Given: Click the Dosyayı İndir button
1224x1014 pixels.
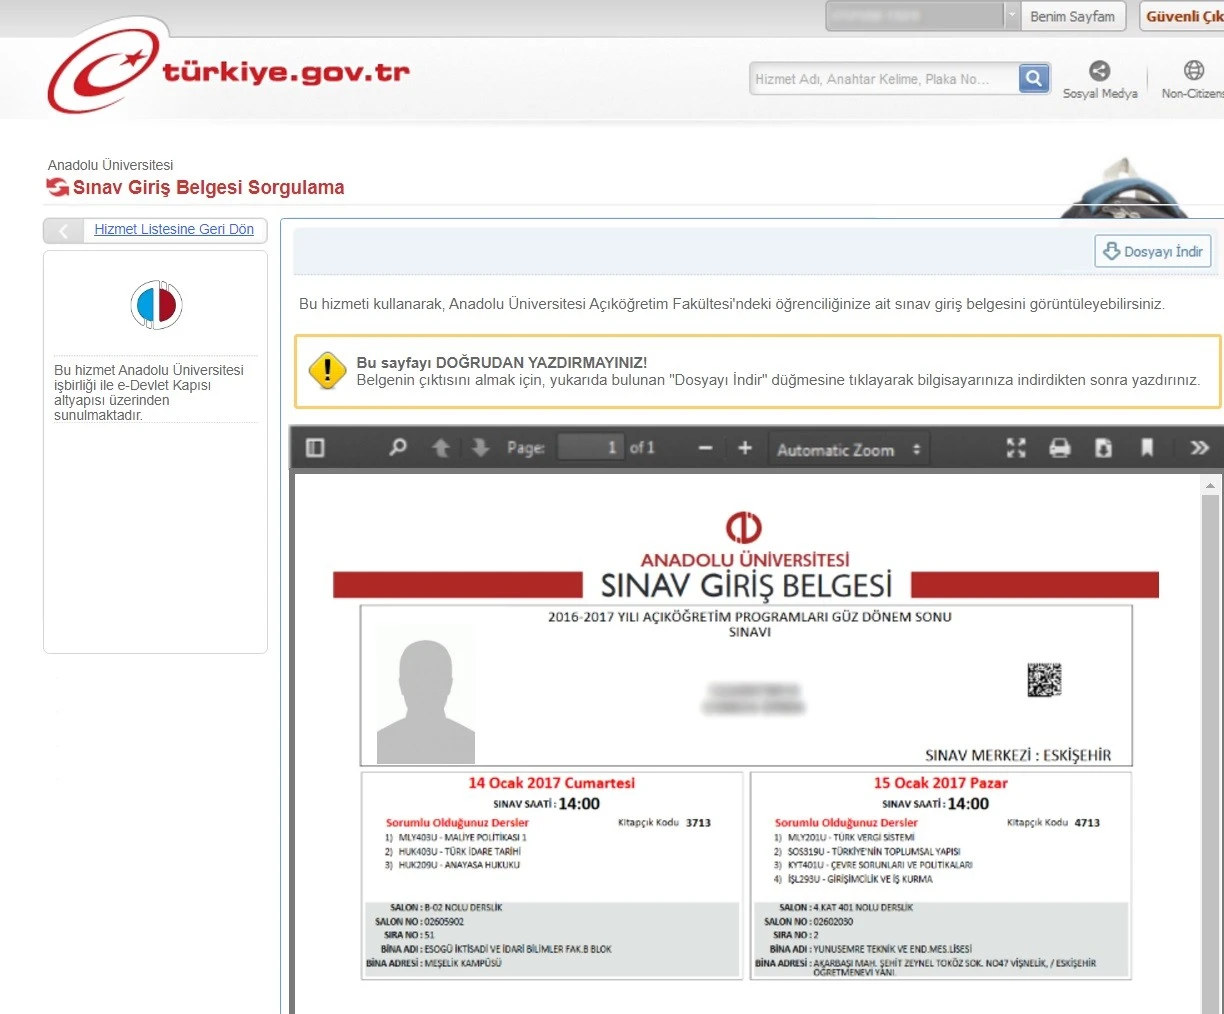Looking at the screenshot, I should pyautogui.click(x=1153, y=252).
